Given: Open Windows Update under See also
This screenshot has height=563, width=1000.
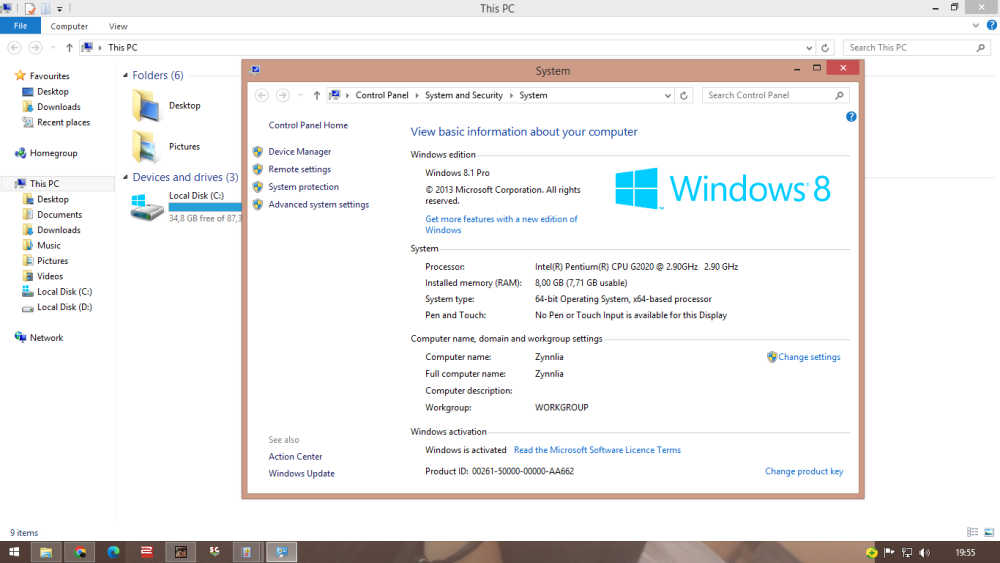Looking at the screenshot, I should coord(301,474).
